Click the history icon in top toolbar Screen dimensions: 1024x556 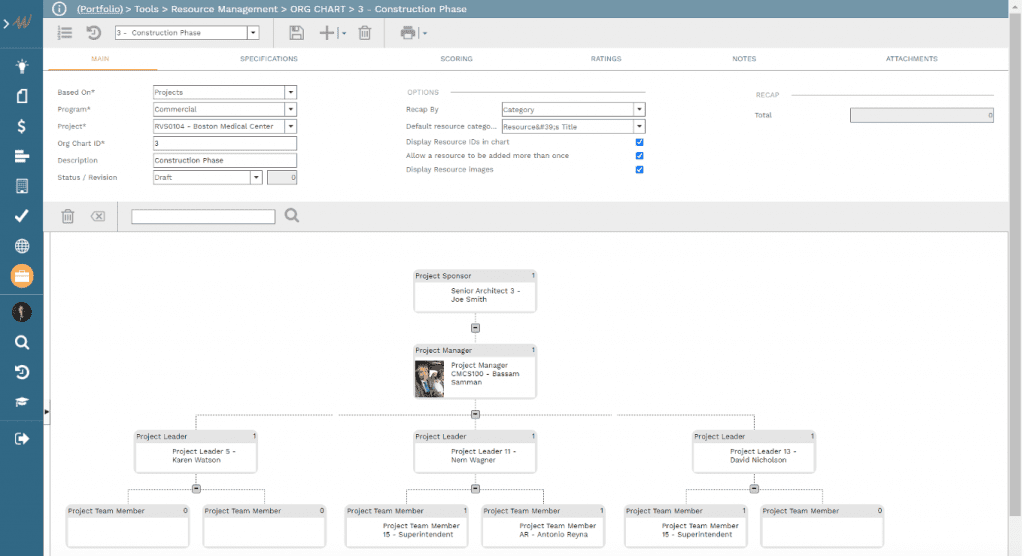[93, 33]
